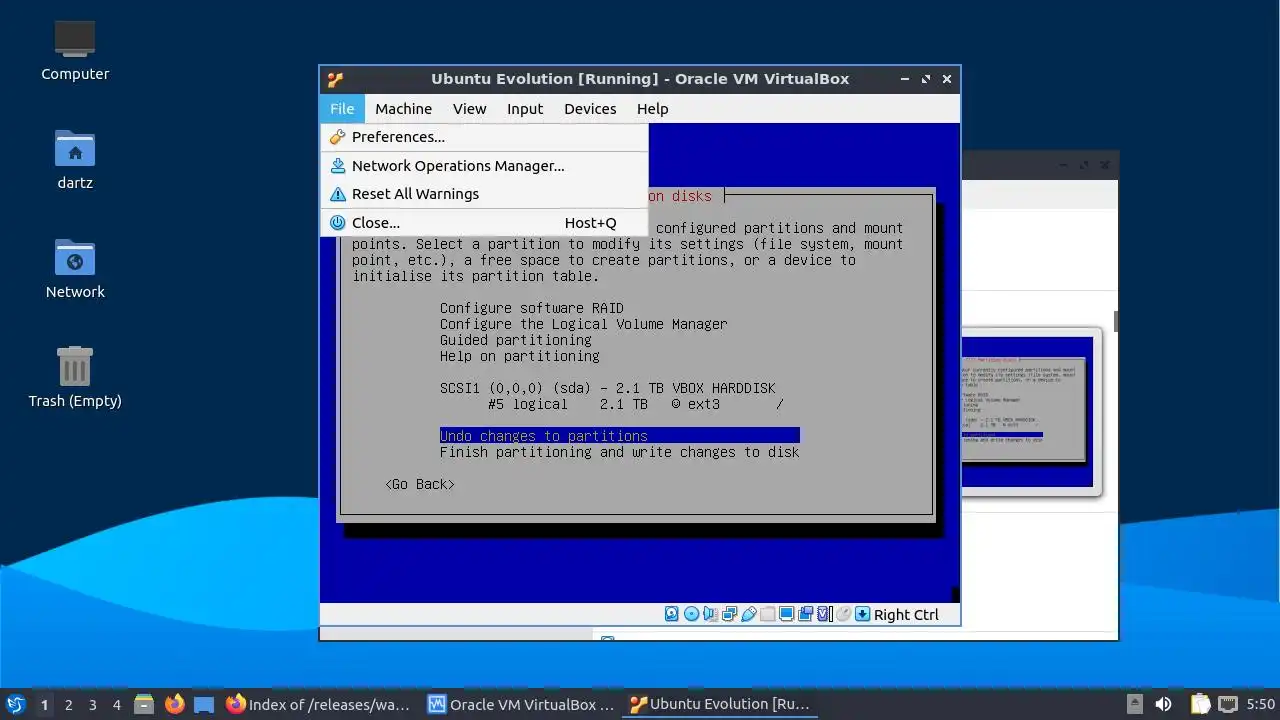Screen dimensions: 1280x720
Task: Select Configure the Logical Volume Manager
Action: [x=584, y=324]
